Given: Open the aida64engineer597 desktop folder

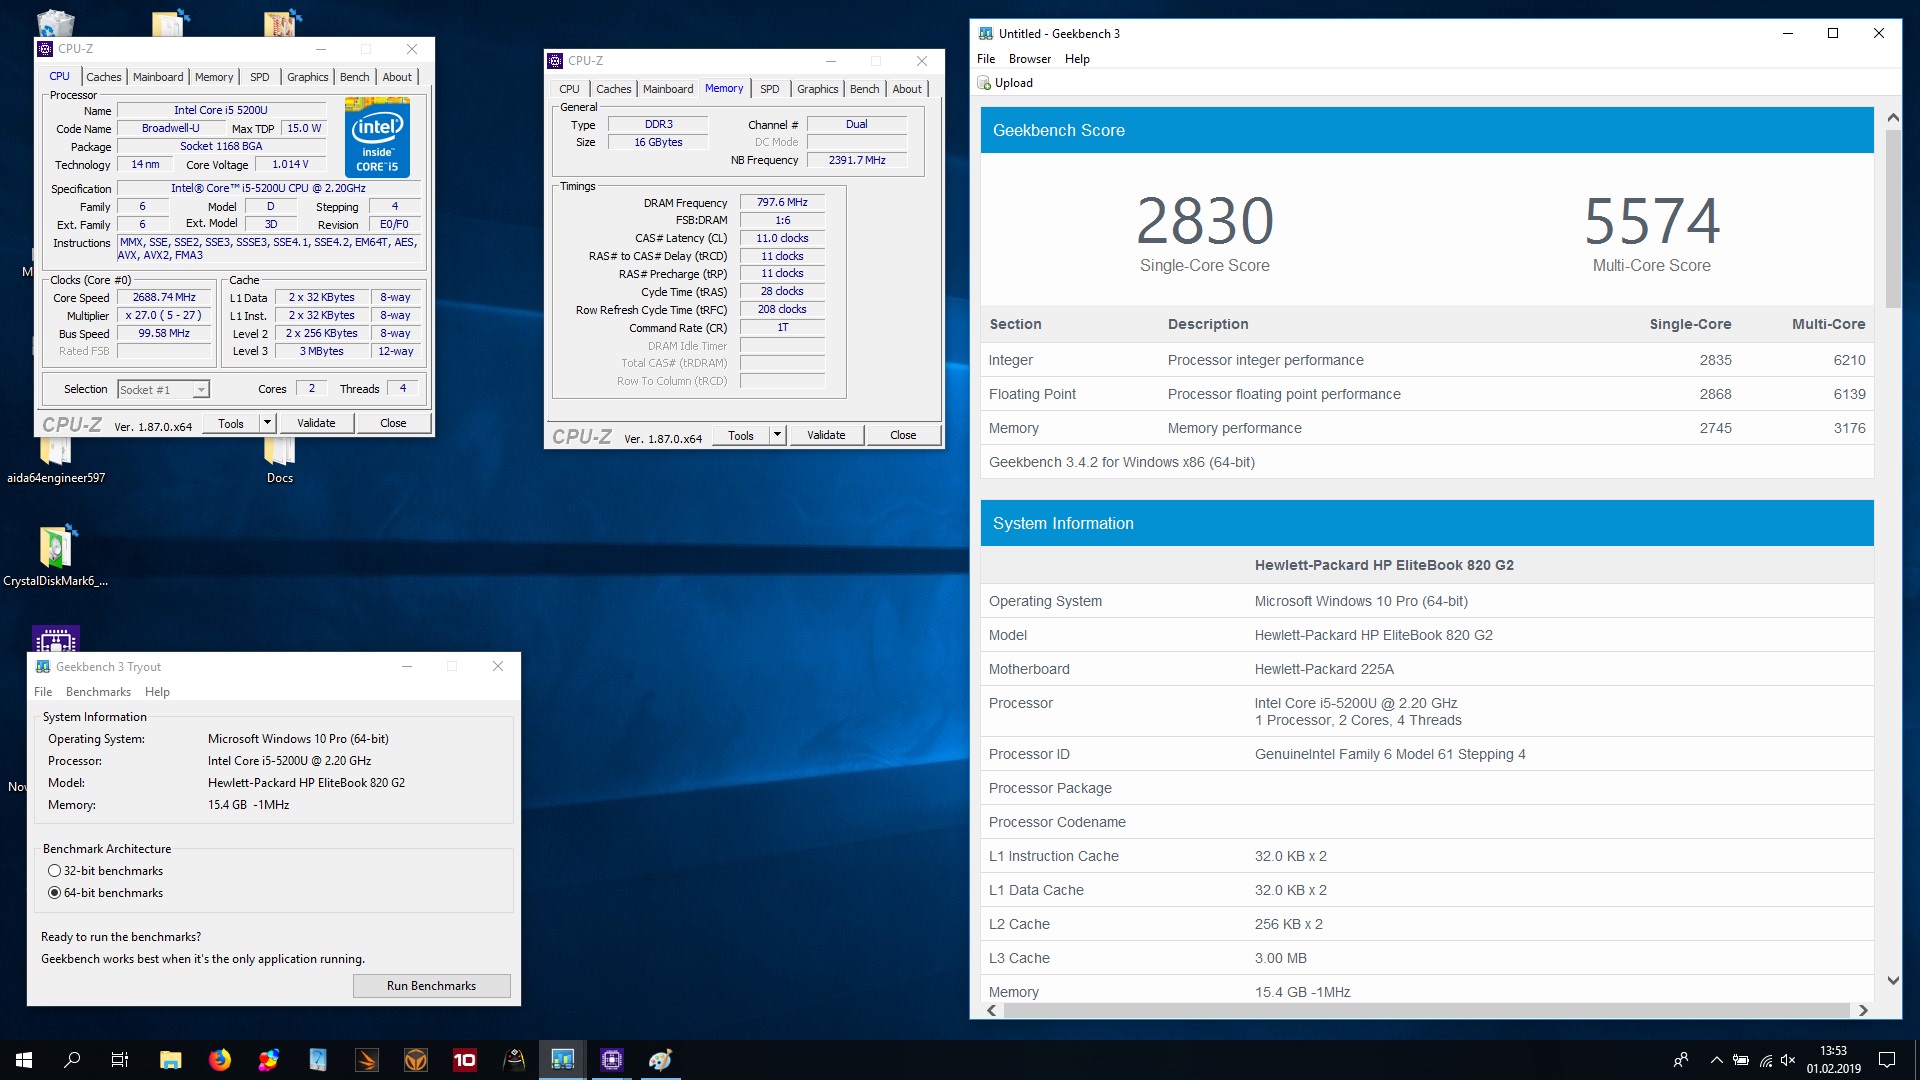Looking at the screenshot, I should coord(56,463).
